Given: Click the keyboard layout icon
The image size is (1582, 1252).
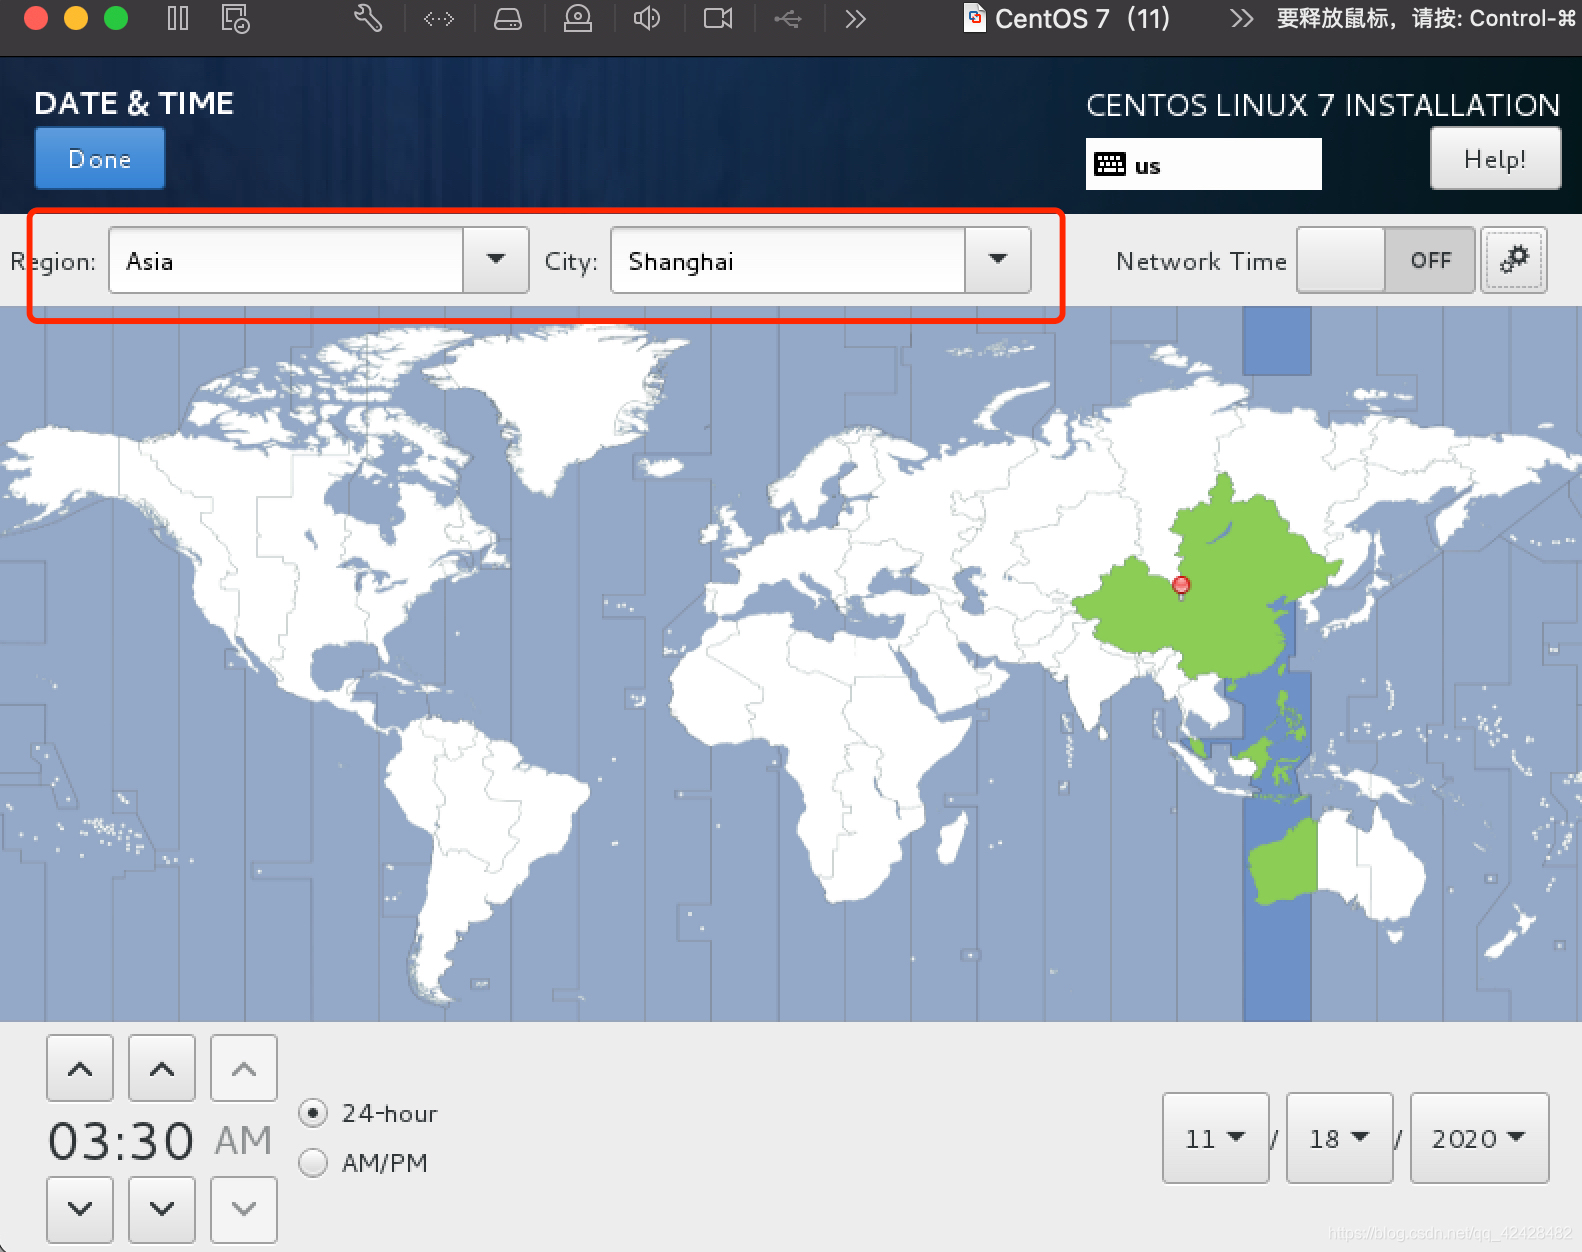Looking at the screenshot, I should (1110, 165).
